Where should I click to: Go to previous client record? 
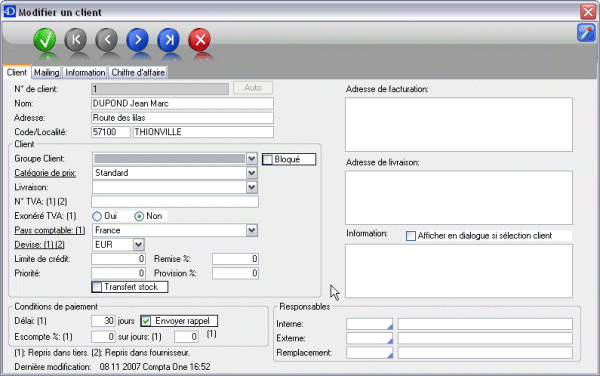click(107, 40)
